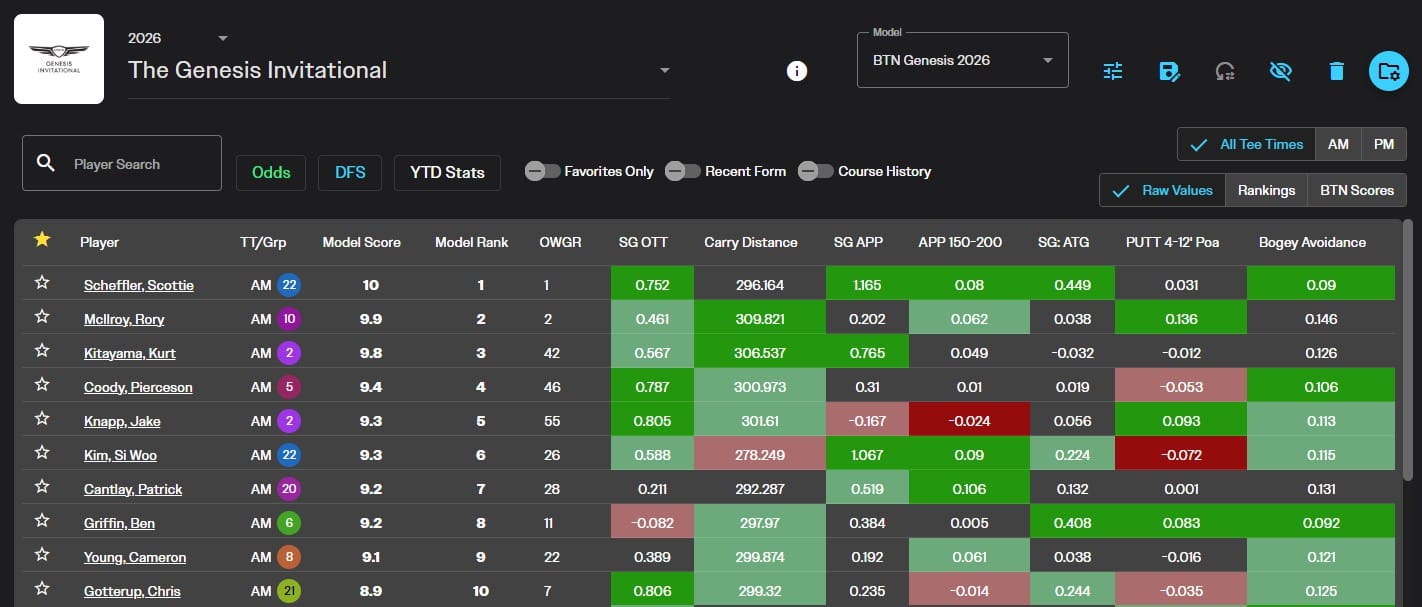Viewport: 1422px width, 607px height.
Task: Click the YTD Stats button
Action: pos(447,172)
